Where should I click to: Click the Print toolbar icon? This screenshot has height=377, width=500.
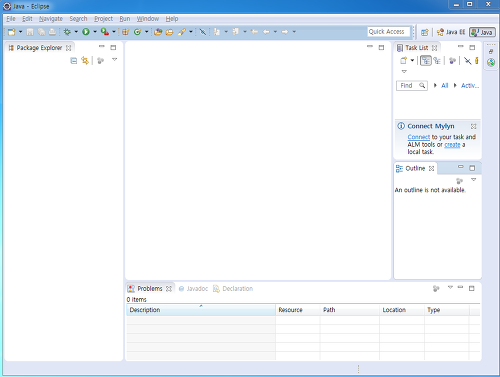pyautogui.click(x=52, y=32)
